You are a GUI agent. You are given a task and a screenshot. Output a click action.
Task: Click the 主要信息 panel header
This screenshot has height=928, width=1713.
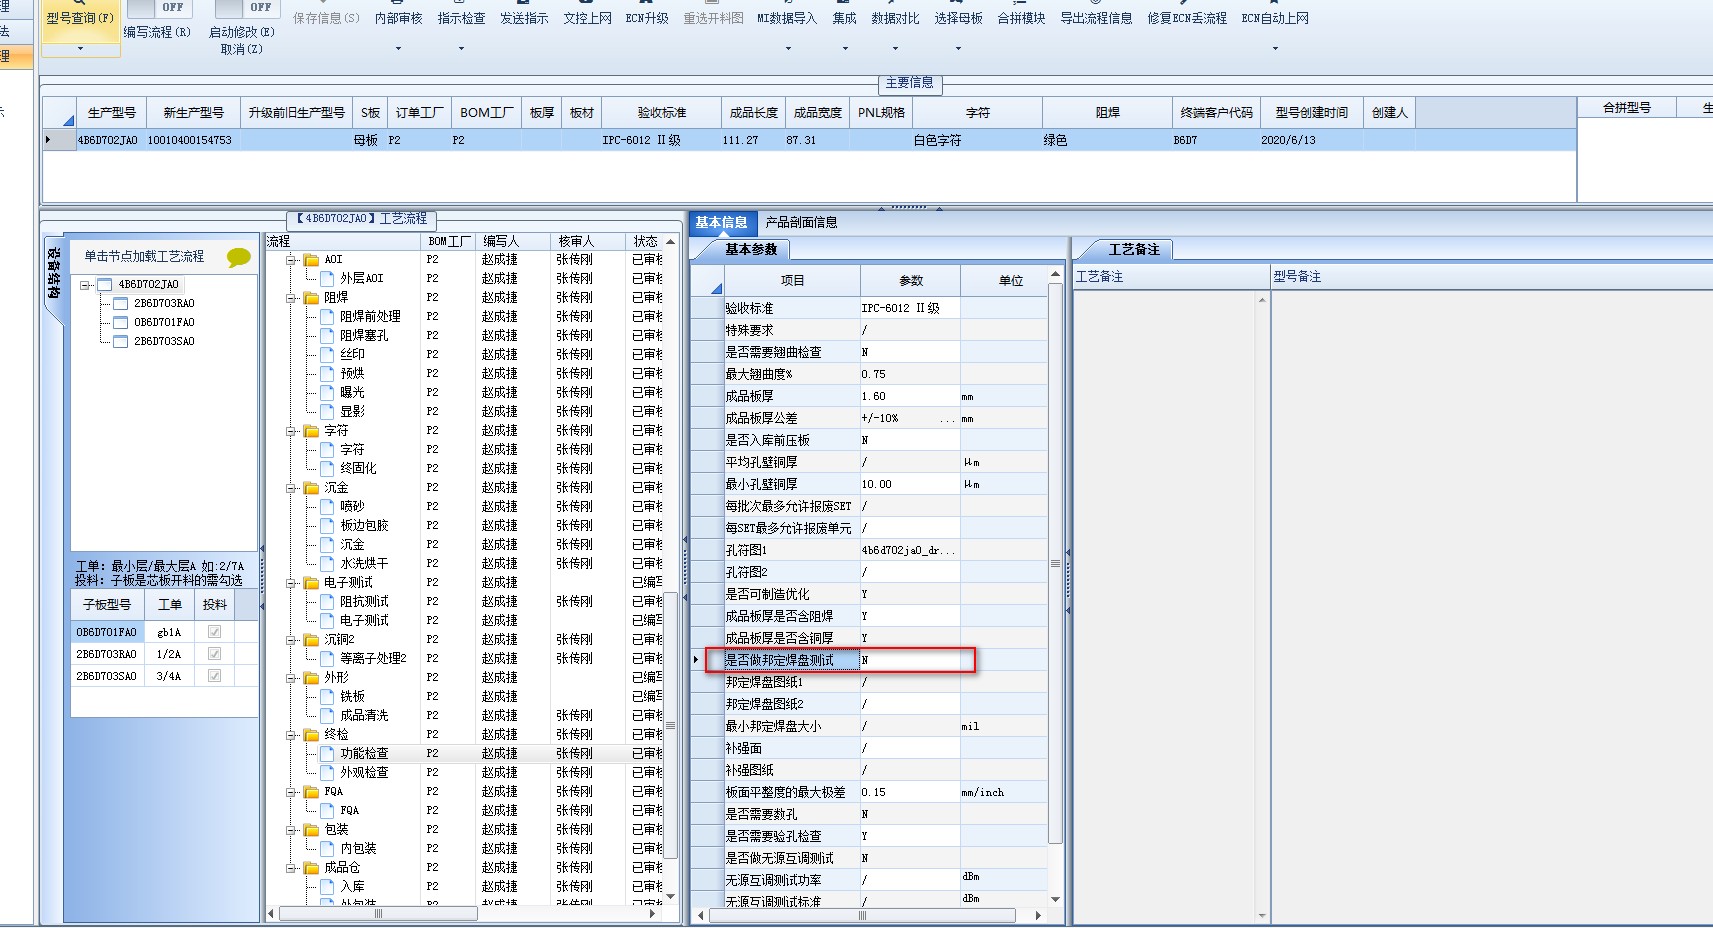pyautogui.click(x=909, y=83)
